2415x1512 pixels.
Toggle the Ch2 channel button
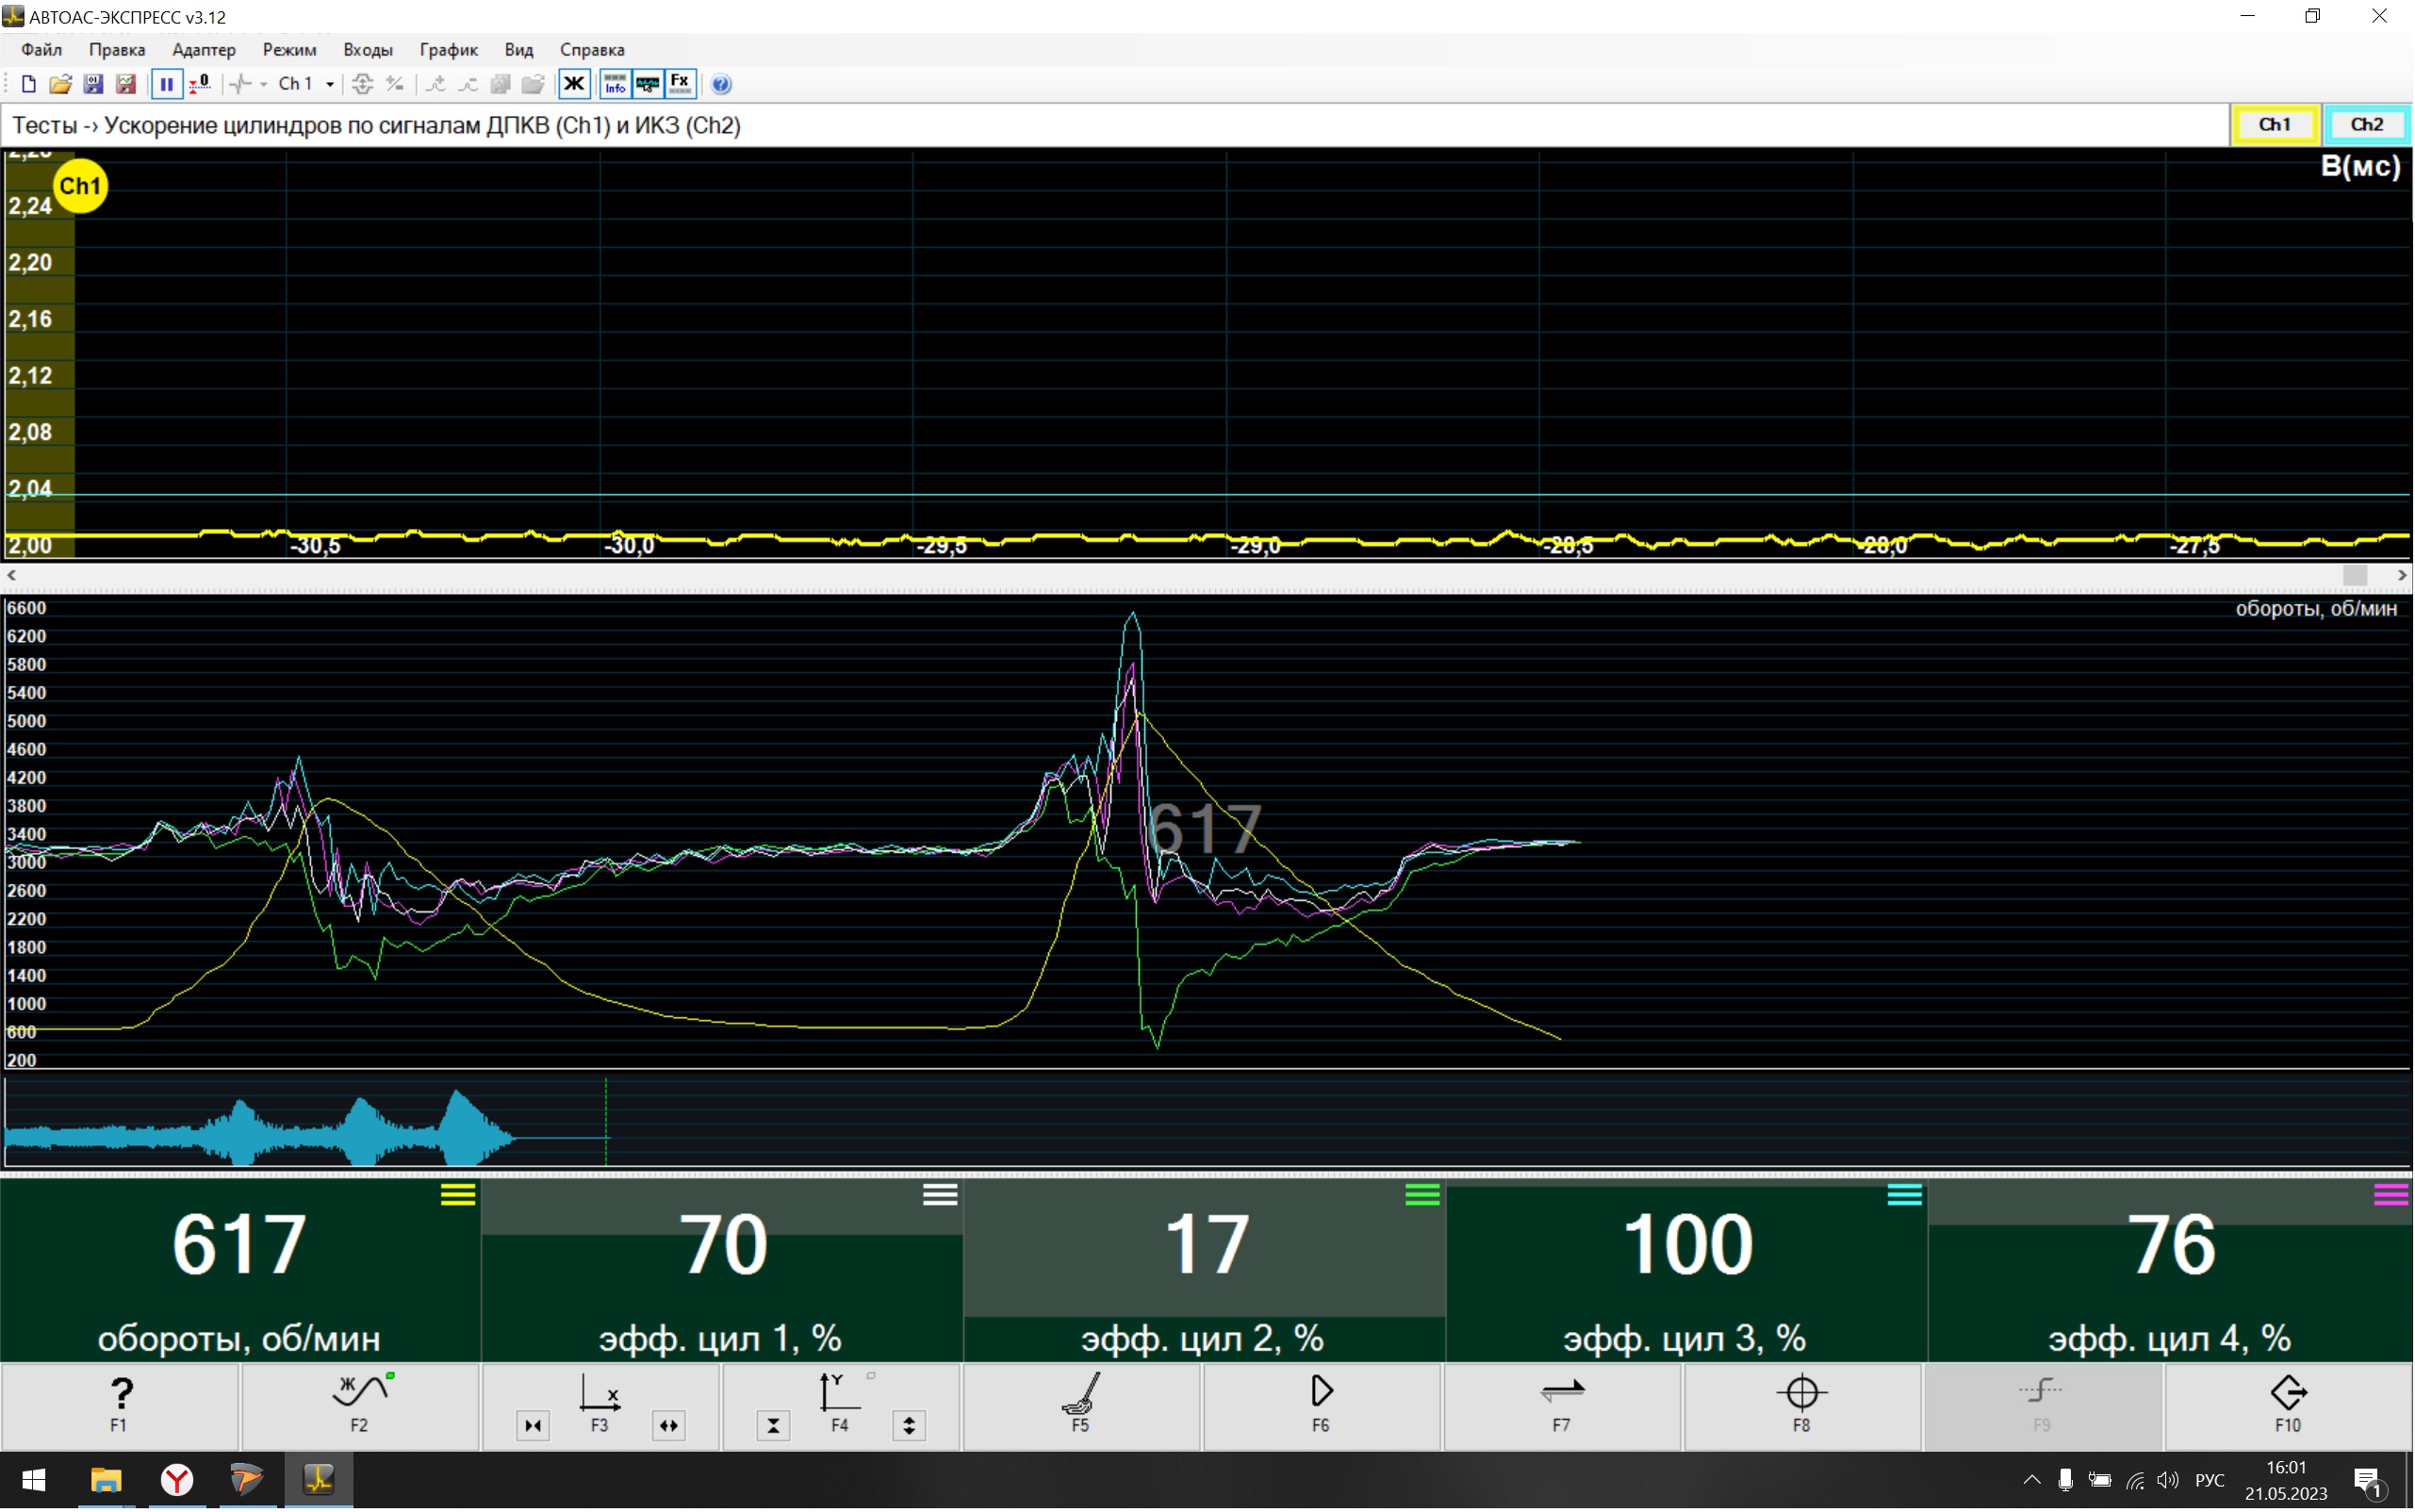[x=2366, y=125]
